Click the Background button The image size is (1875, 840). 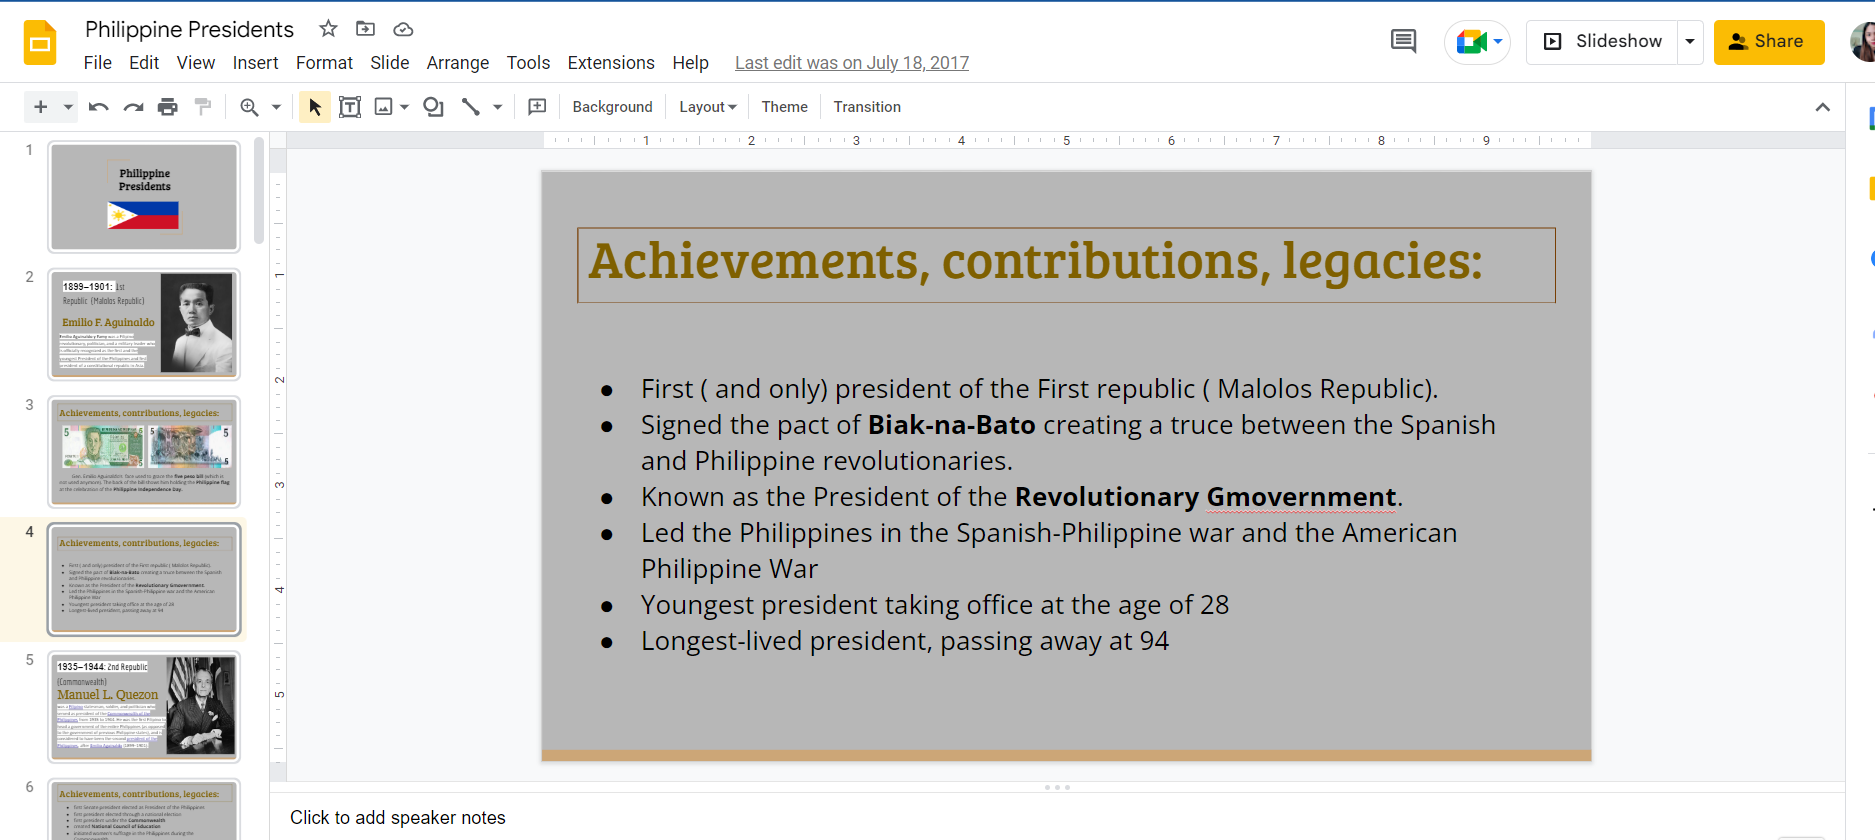612,107
